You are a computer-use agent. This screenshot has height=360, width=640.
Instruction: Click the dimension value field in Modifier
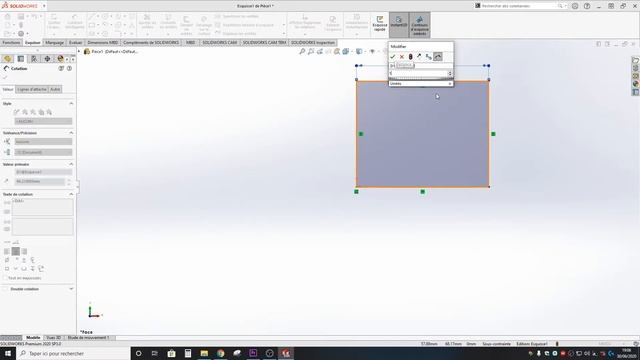point(418,73)
